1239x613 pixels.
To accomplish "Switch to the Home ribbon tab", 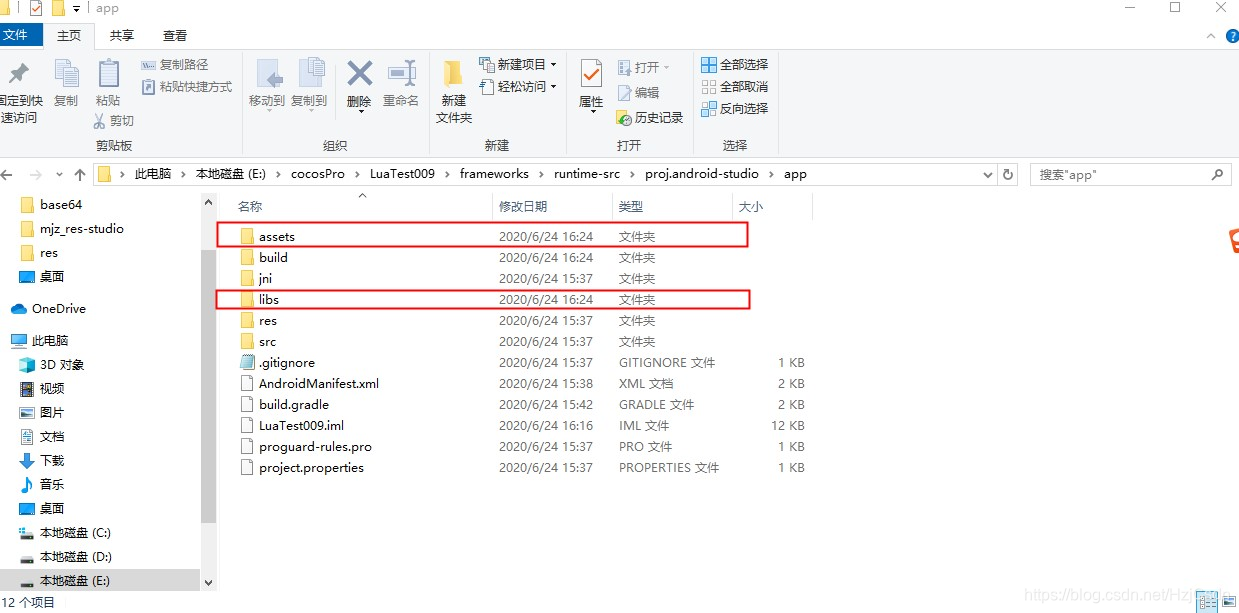I will pos(69,35).
